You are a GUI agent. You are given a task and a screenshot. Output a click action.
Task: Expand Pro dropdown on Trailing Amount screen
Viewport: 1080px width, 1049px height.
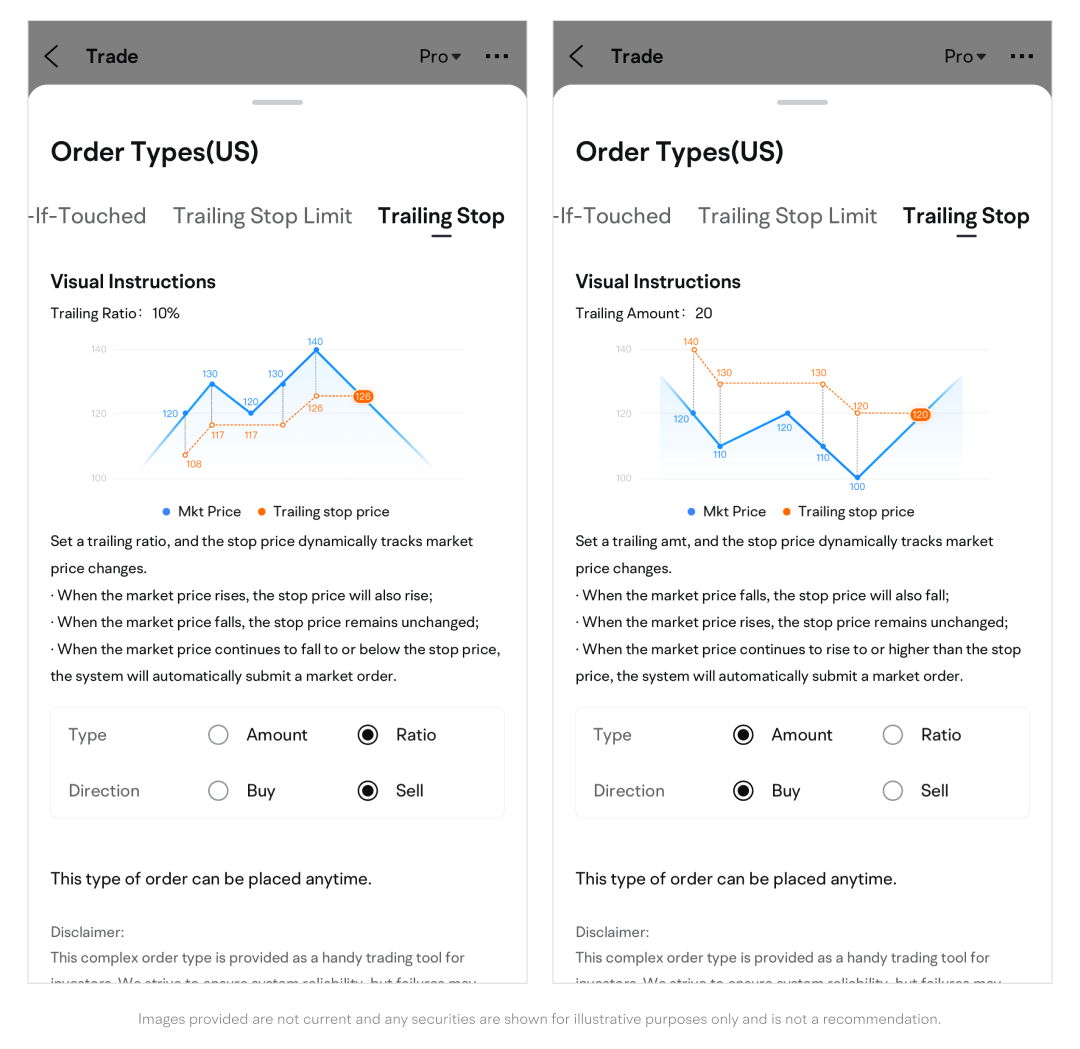(965, 56)
